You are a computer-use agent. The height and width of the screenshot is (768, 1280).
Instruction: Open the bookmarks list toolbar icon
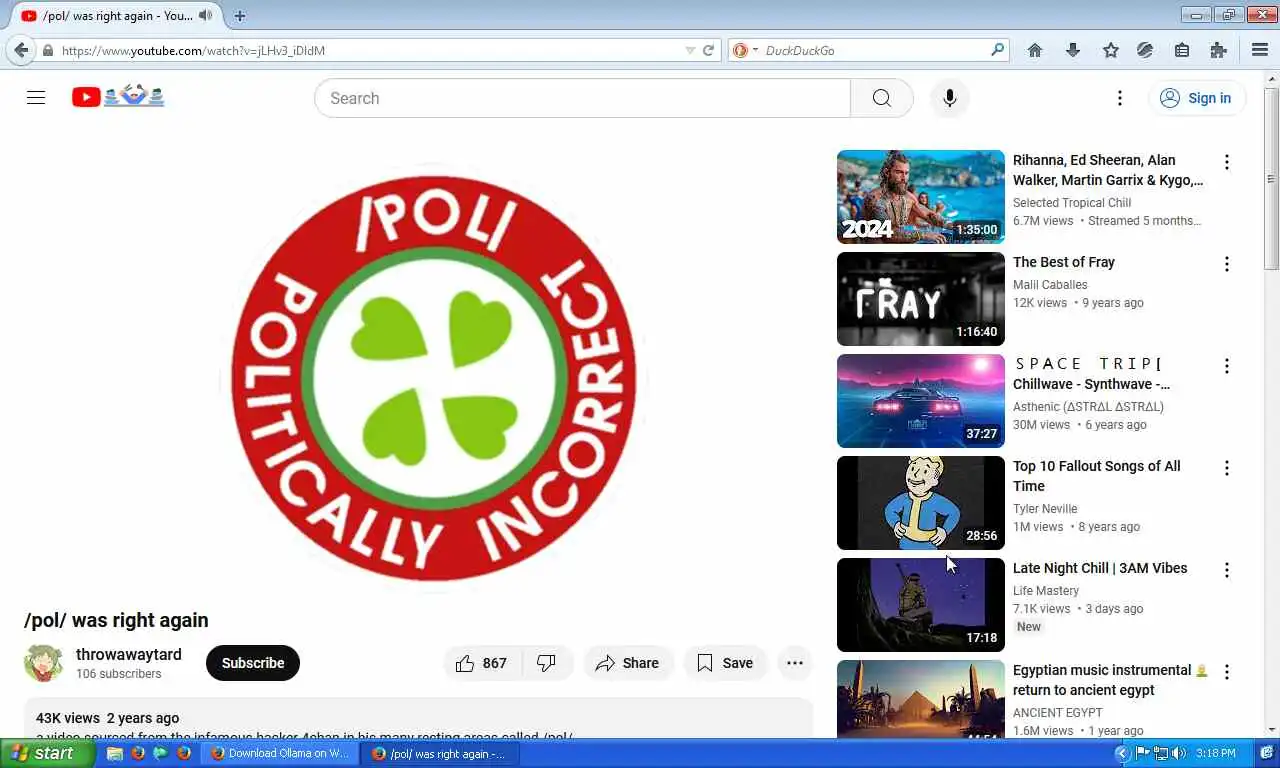1182,50
